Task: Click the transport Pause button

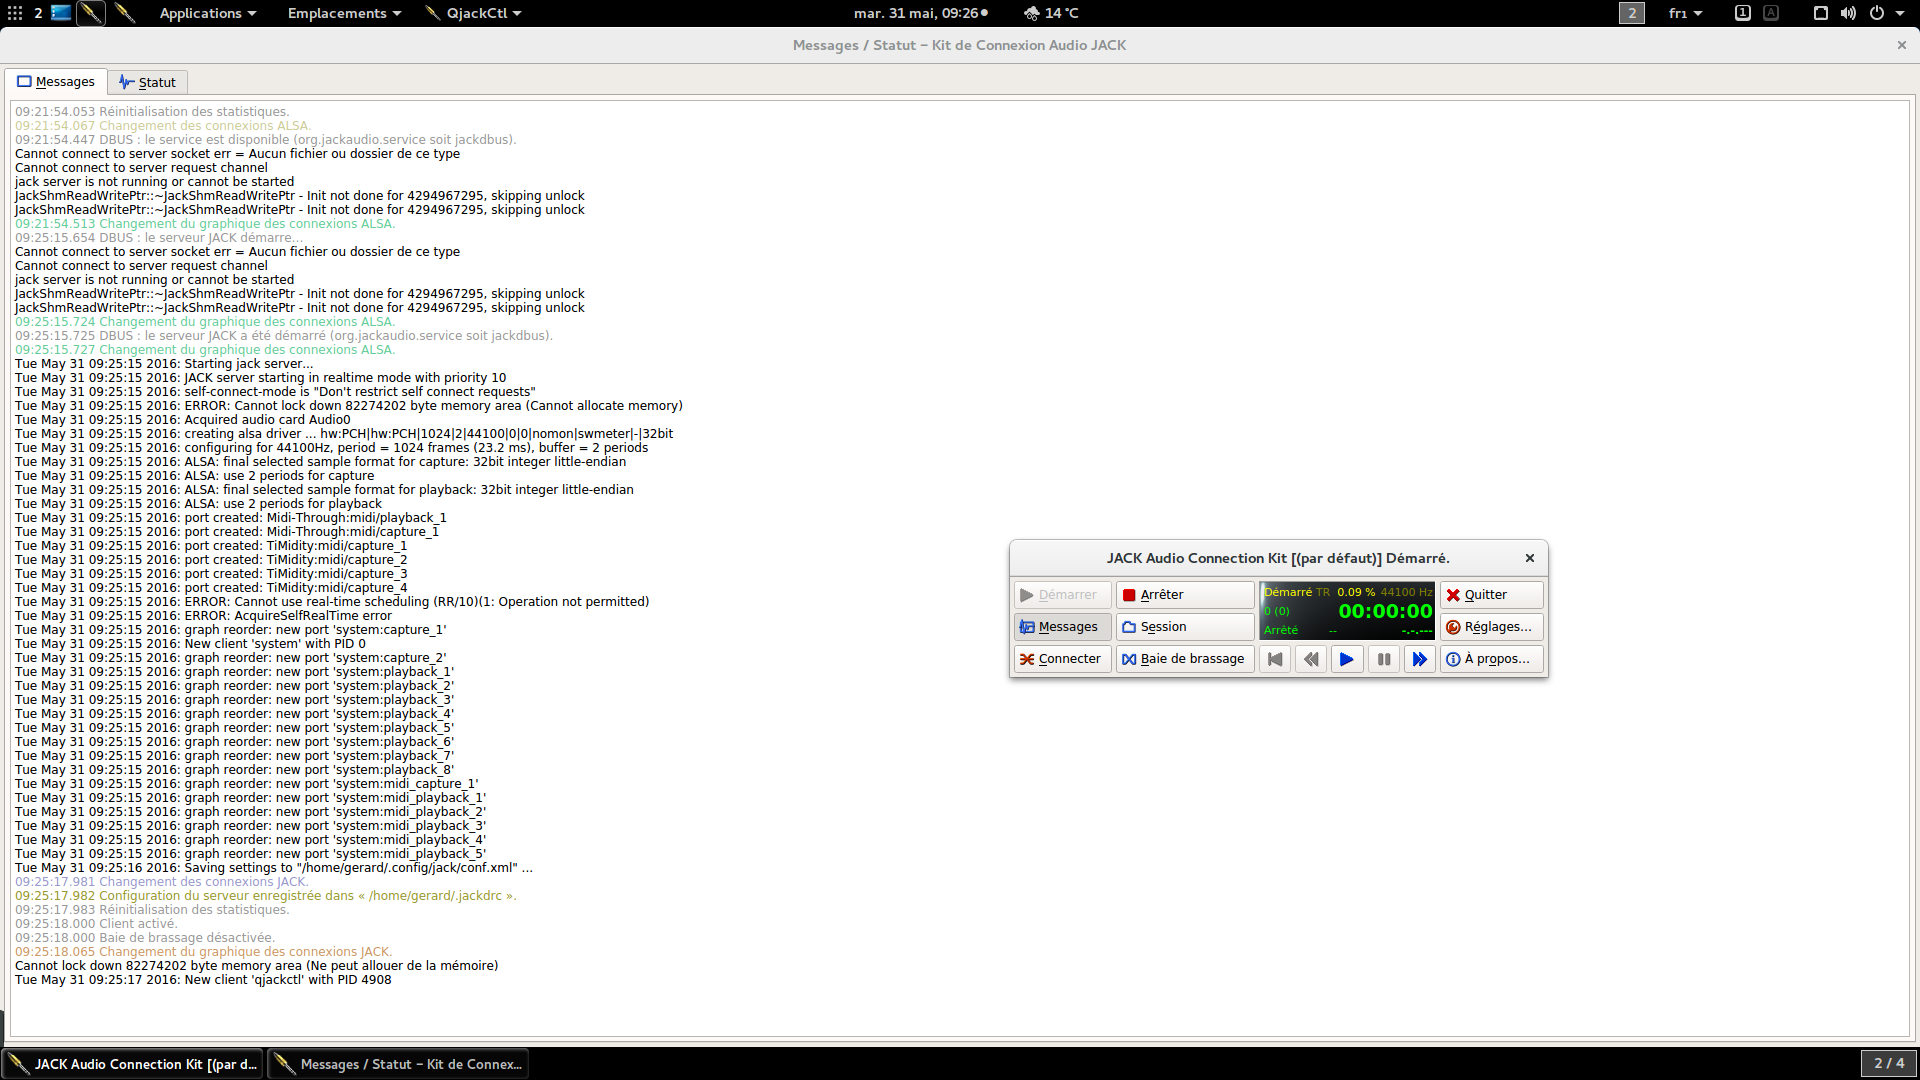Action: [1383, 659]
